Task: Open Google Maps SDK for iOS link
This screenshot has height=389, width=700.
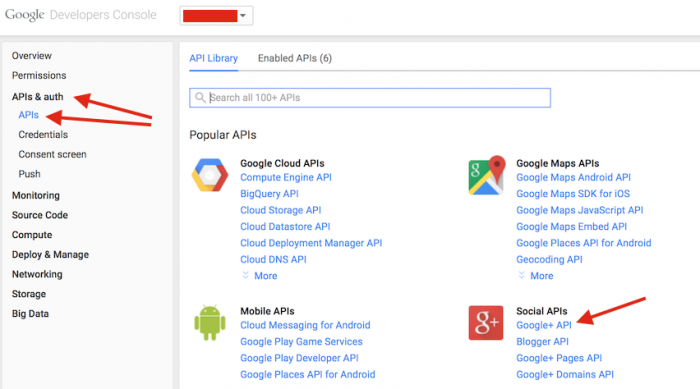Action: coord(573,194)
